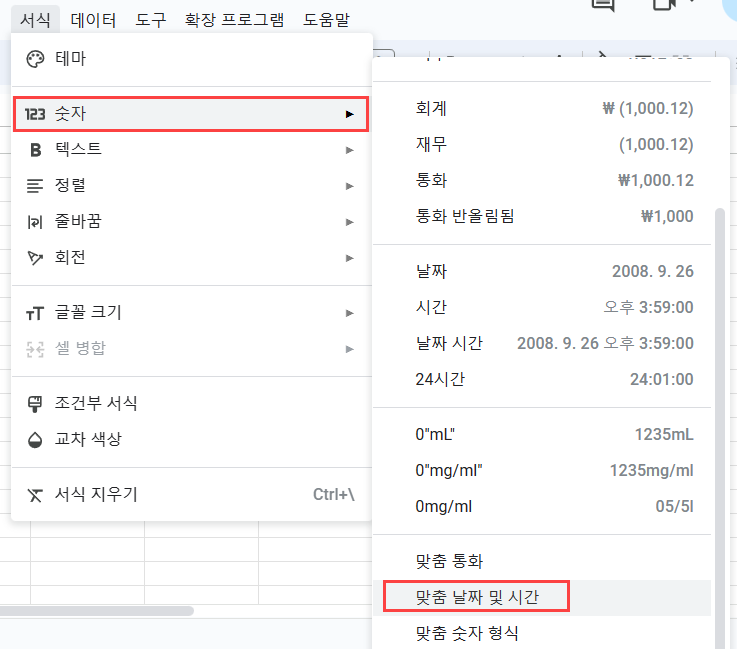Apply the 통화 반올림됨 format

pos(542,216)
